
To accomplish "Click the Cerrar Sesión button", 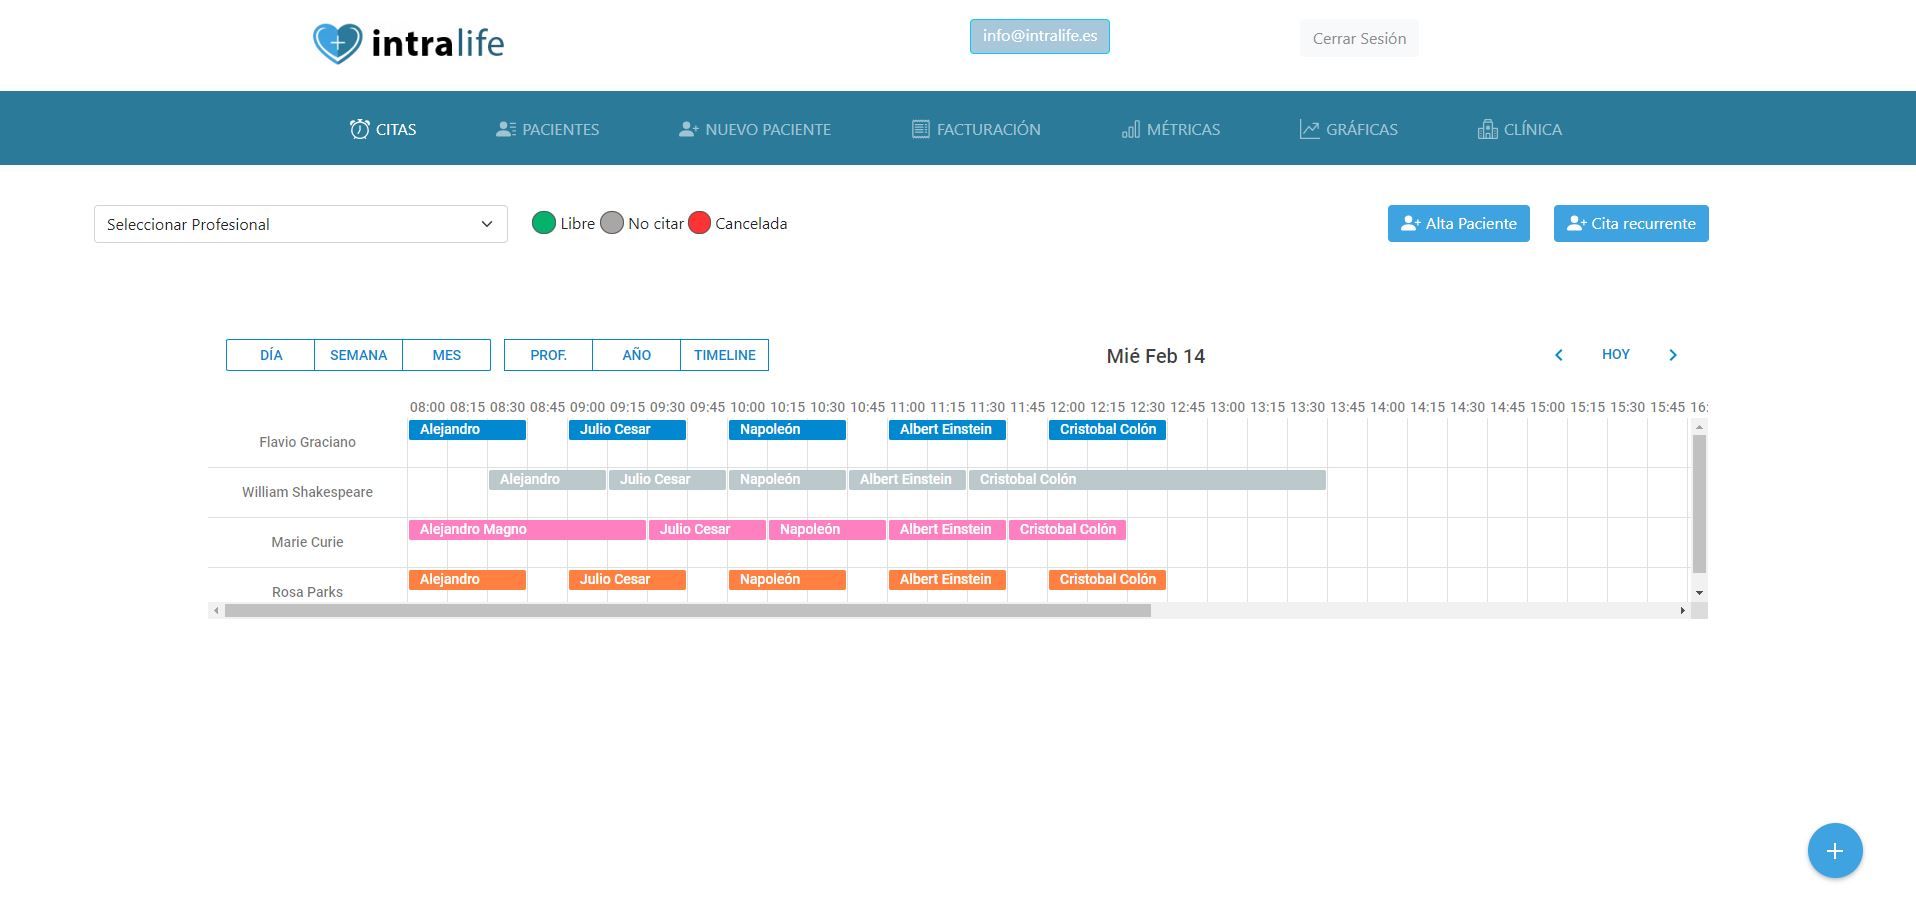I will pos(1359,38).
